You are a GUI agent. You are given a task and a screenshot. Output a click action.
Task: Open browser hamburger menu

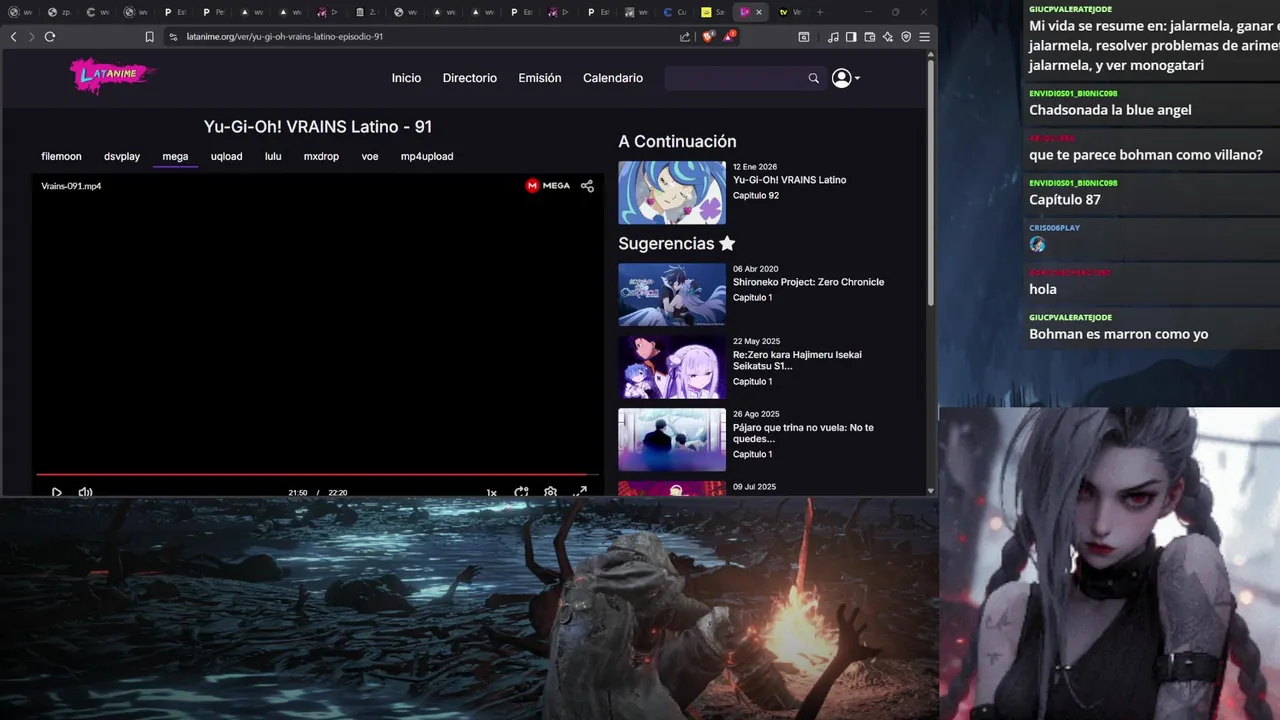[x=924, y=37]
